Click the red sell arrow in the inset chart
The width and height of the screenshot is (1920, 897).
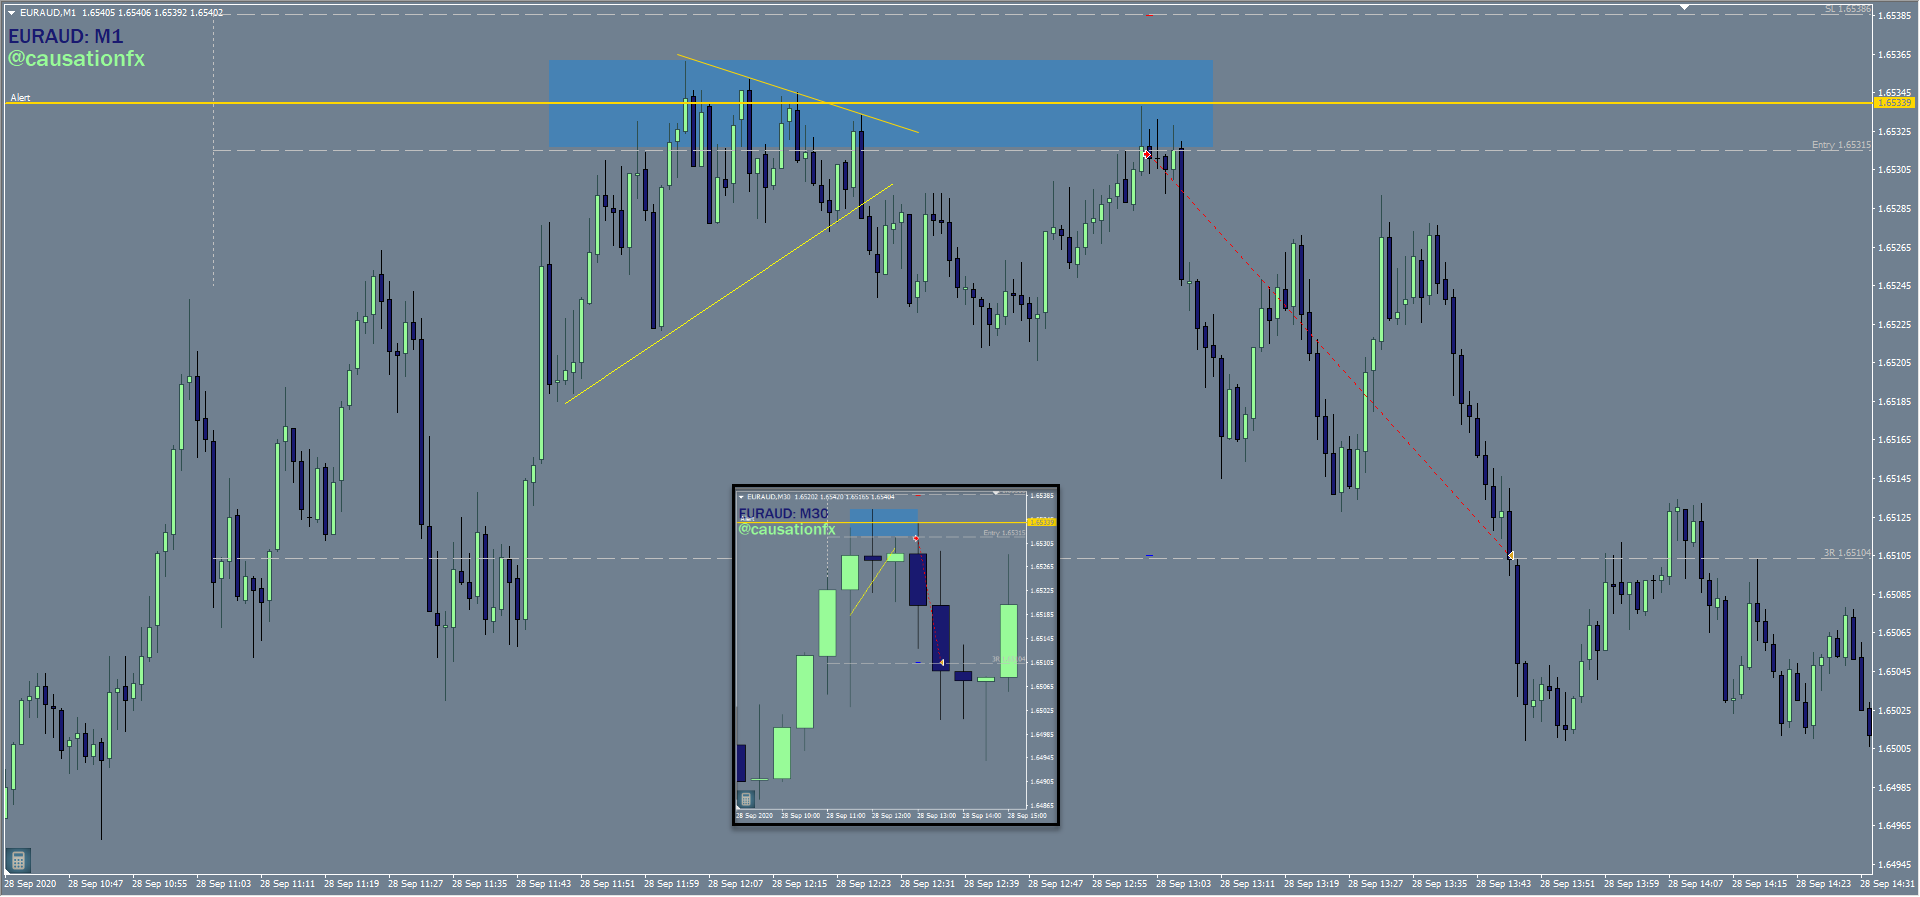point(916,539)
